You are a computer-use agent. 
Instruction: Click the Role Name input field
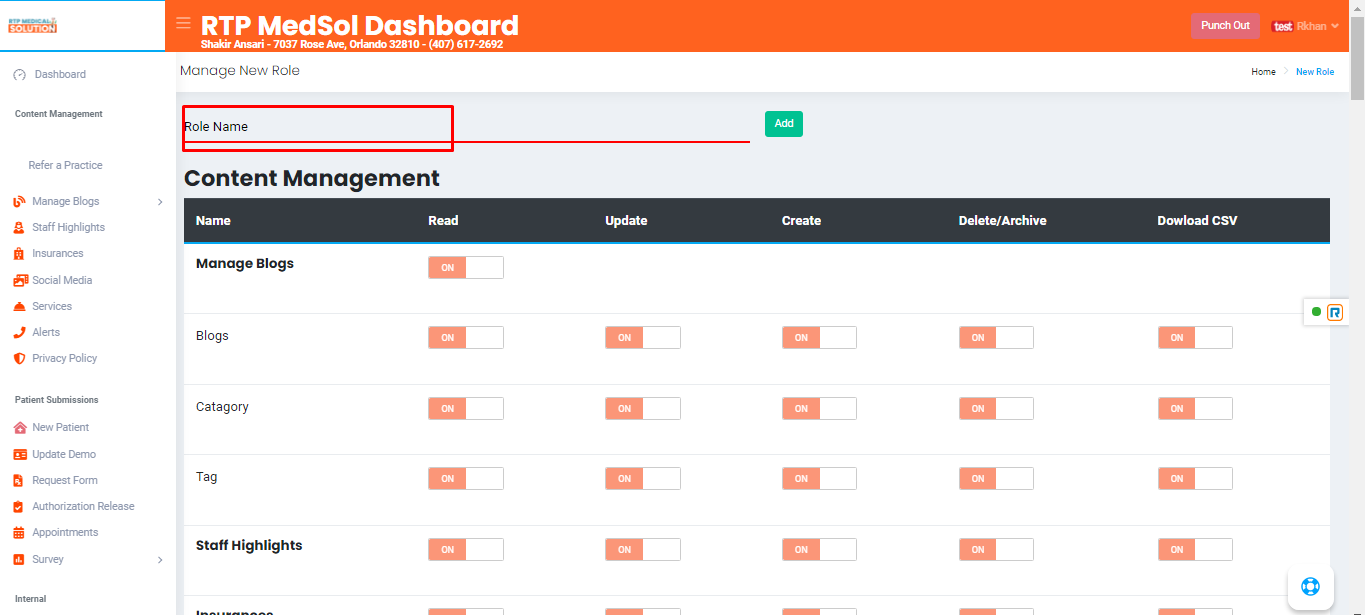click(x=466, y=127)
